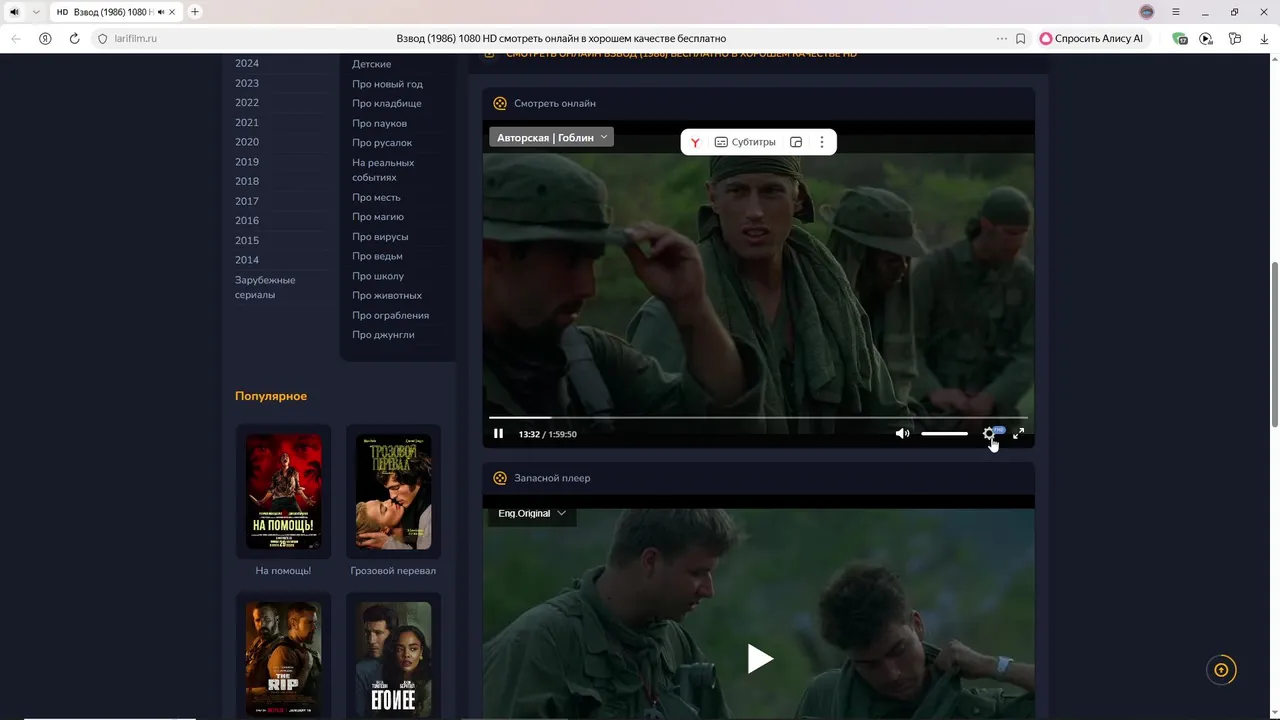
Task: Open the Yandex account icon beside back arrow
Action: 45,38
